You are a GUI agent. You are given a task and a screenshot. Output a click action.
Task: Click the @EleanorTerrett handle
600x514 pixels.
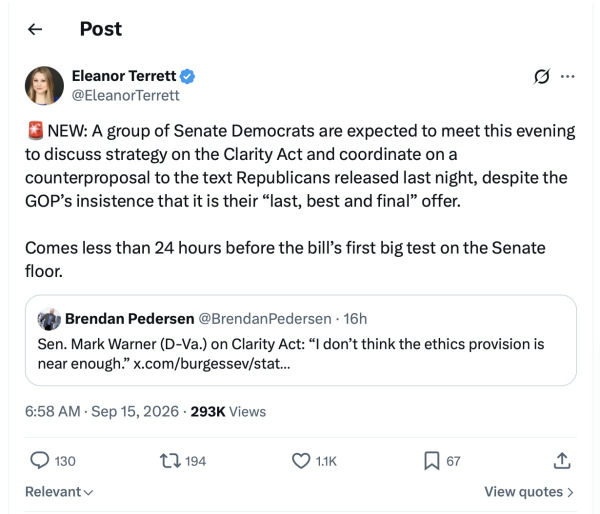click(126, 96)
